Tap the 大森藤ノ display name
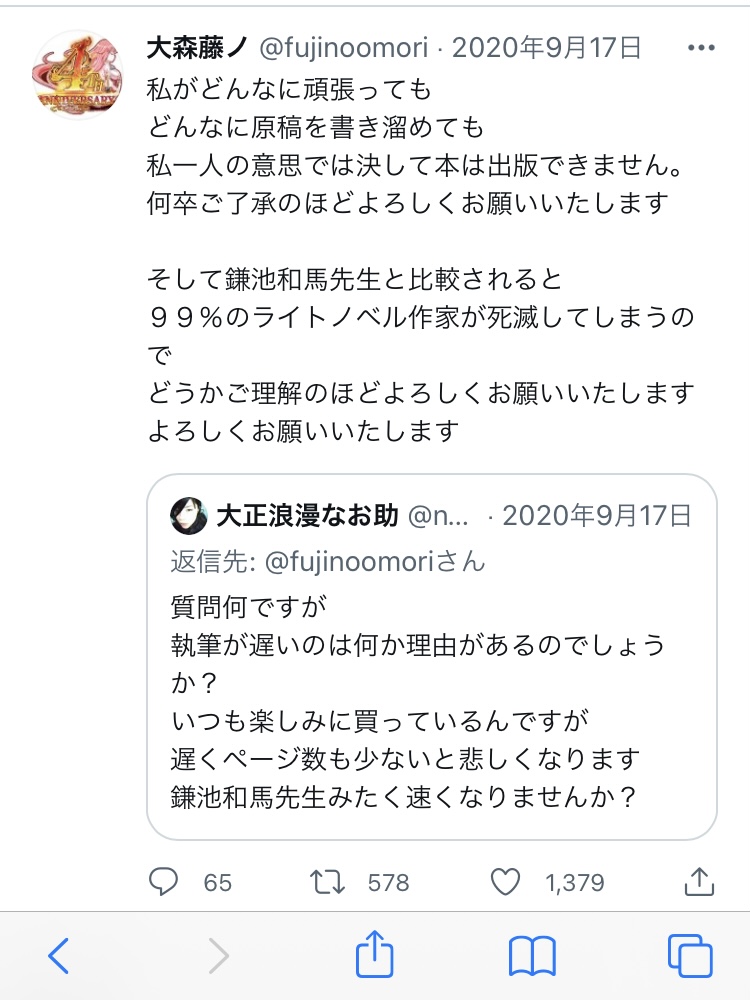Viewport: 750px width, 1000px height. pos(198,47)
